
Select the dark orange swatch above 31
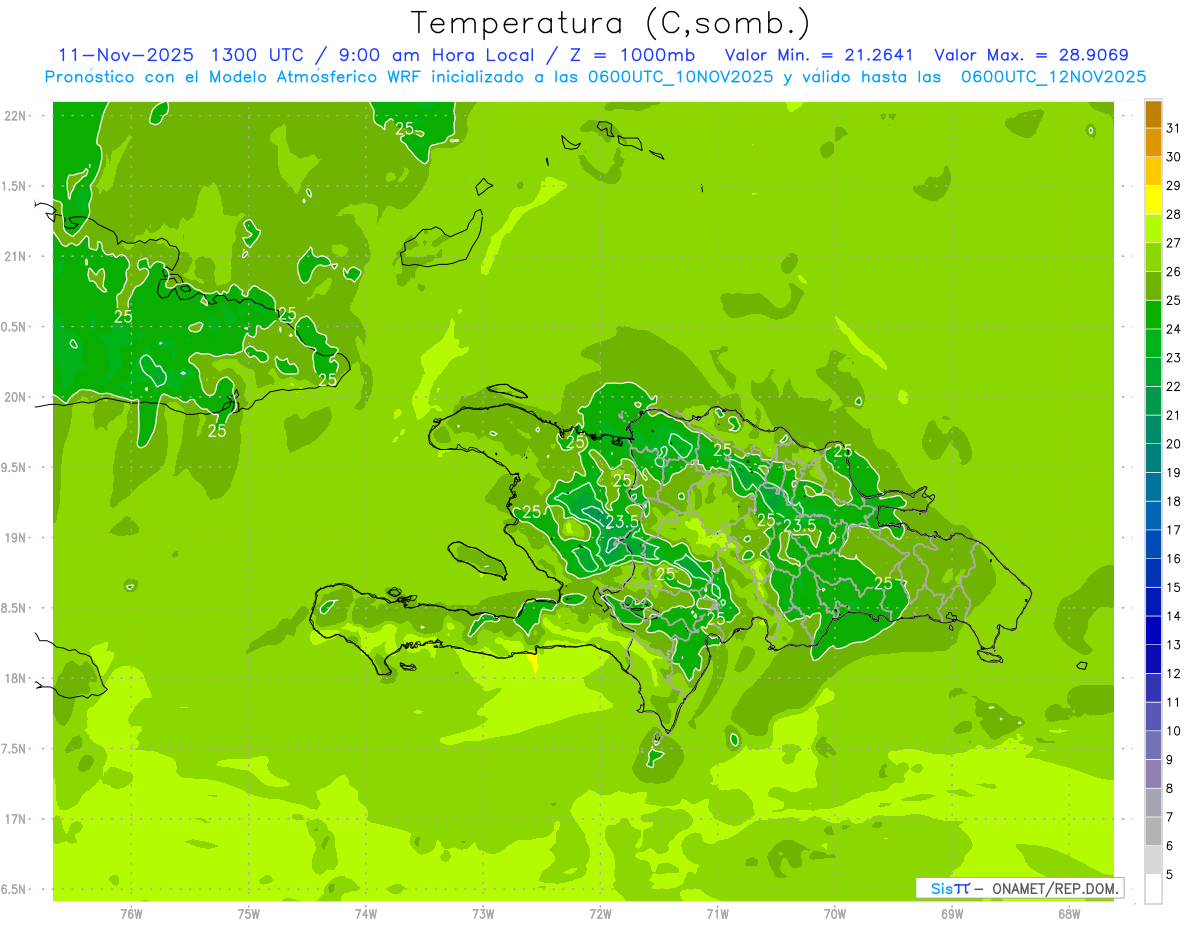coord(1153,114)
